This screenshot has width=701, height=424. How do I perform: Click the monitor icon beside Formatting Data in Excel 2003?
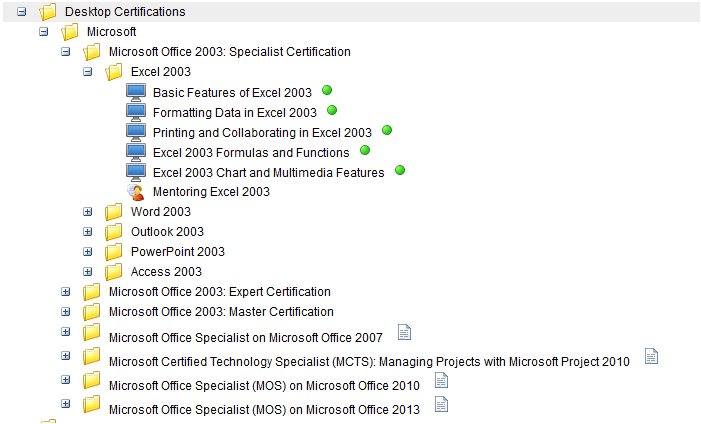click(136, 112)
